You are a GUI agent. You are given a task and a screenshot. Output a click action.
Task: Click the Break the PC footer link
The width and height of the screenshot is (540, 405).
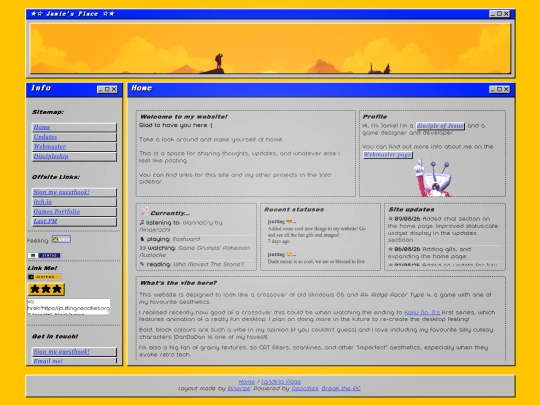pos(341,388)
